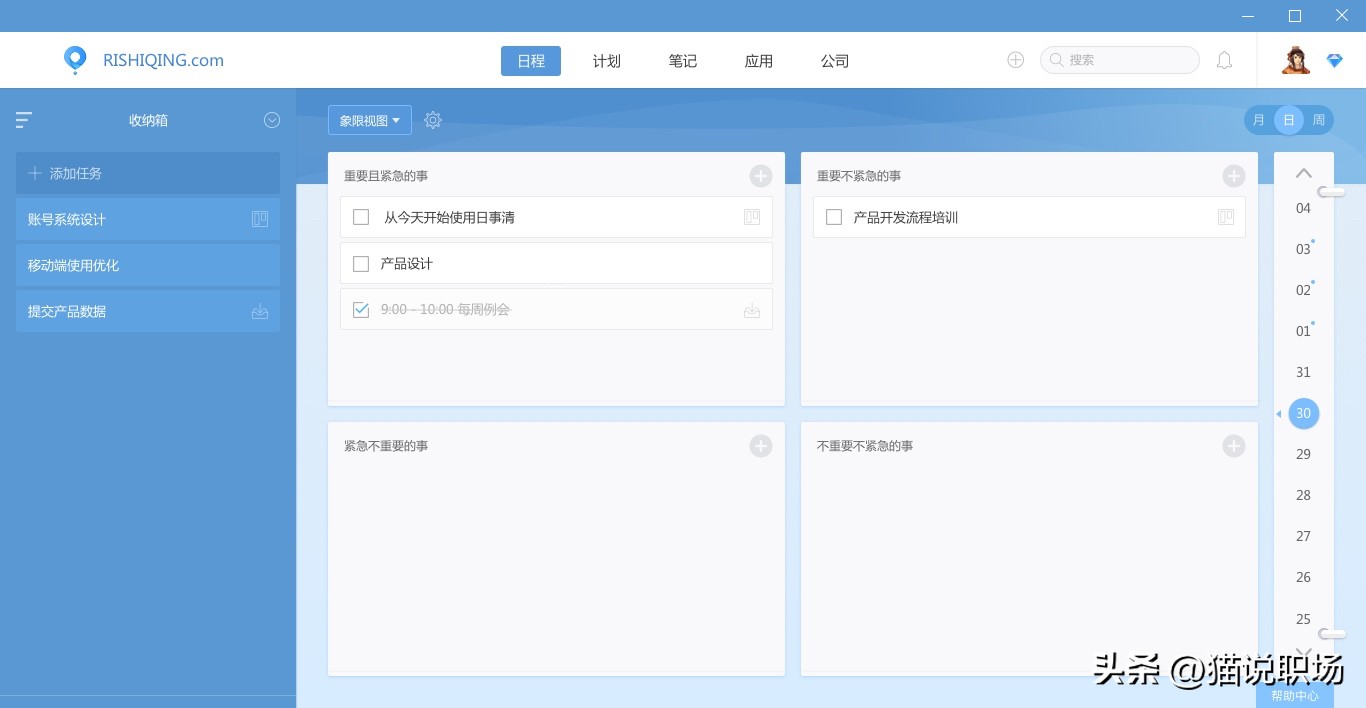The height and width of the screenshot is (708, 1366).
Task: Open the 象限视图 dropdown
Action: pos(369,119)
